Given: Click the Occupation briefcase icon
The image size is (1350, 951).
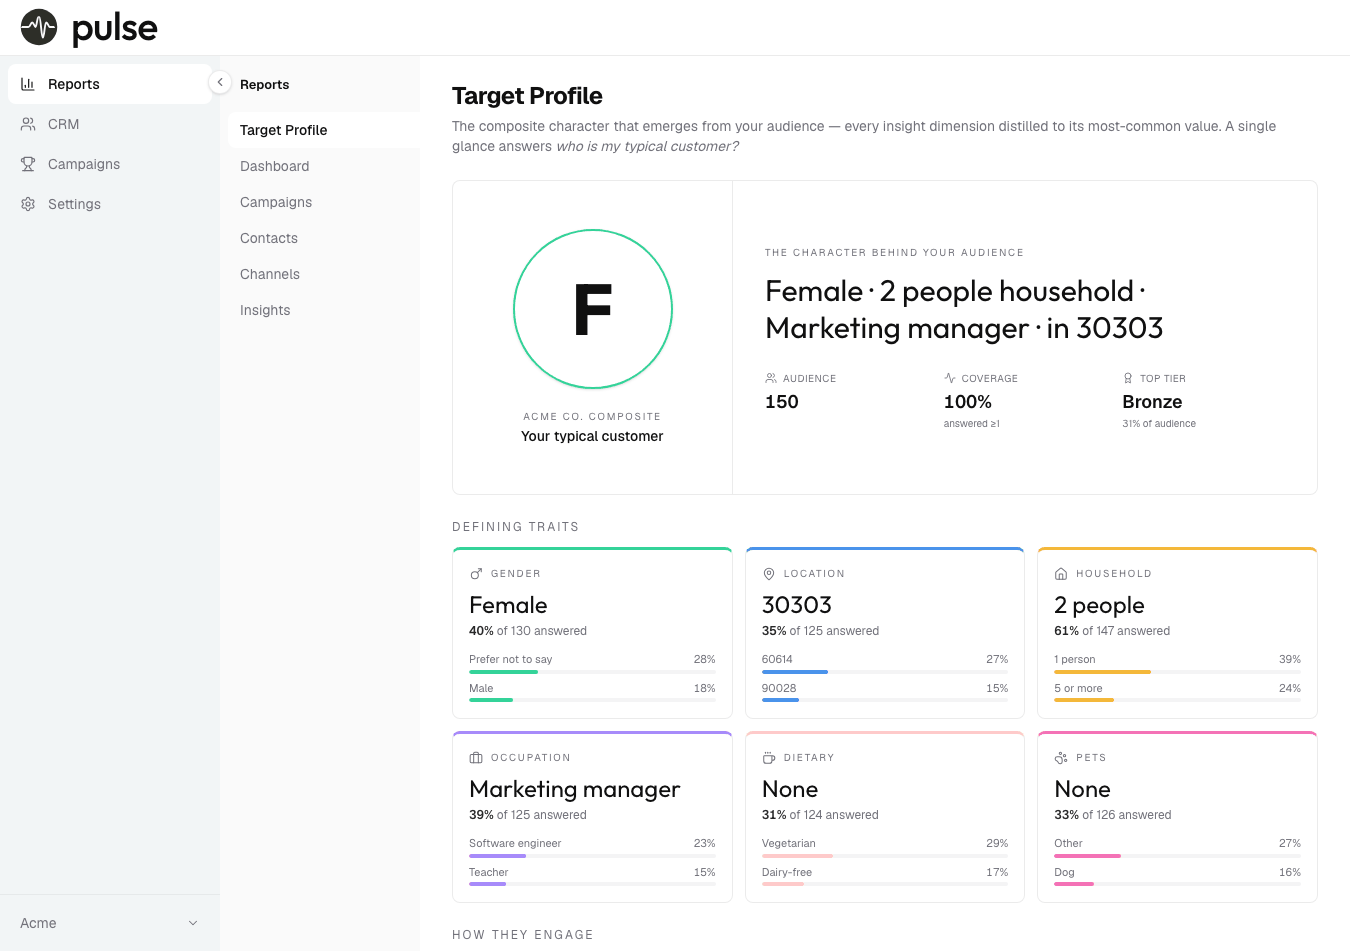Looking at the screenshot, I should tap(476, 758).
